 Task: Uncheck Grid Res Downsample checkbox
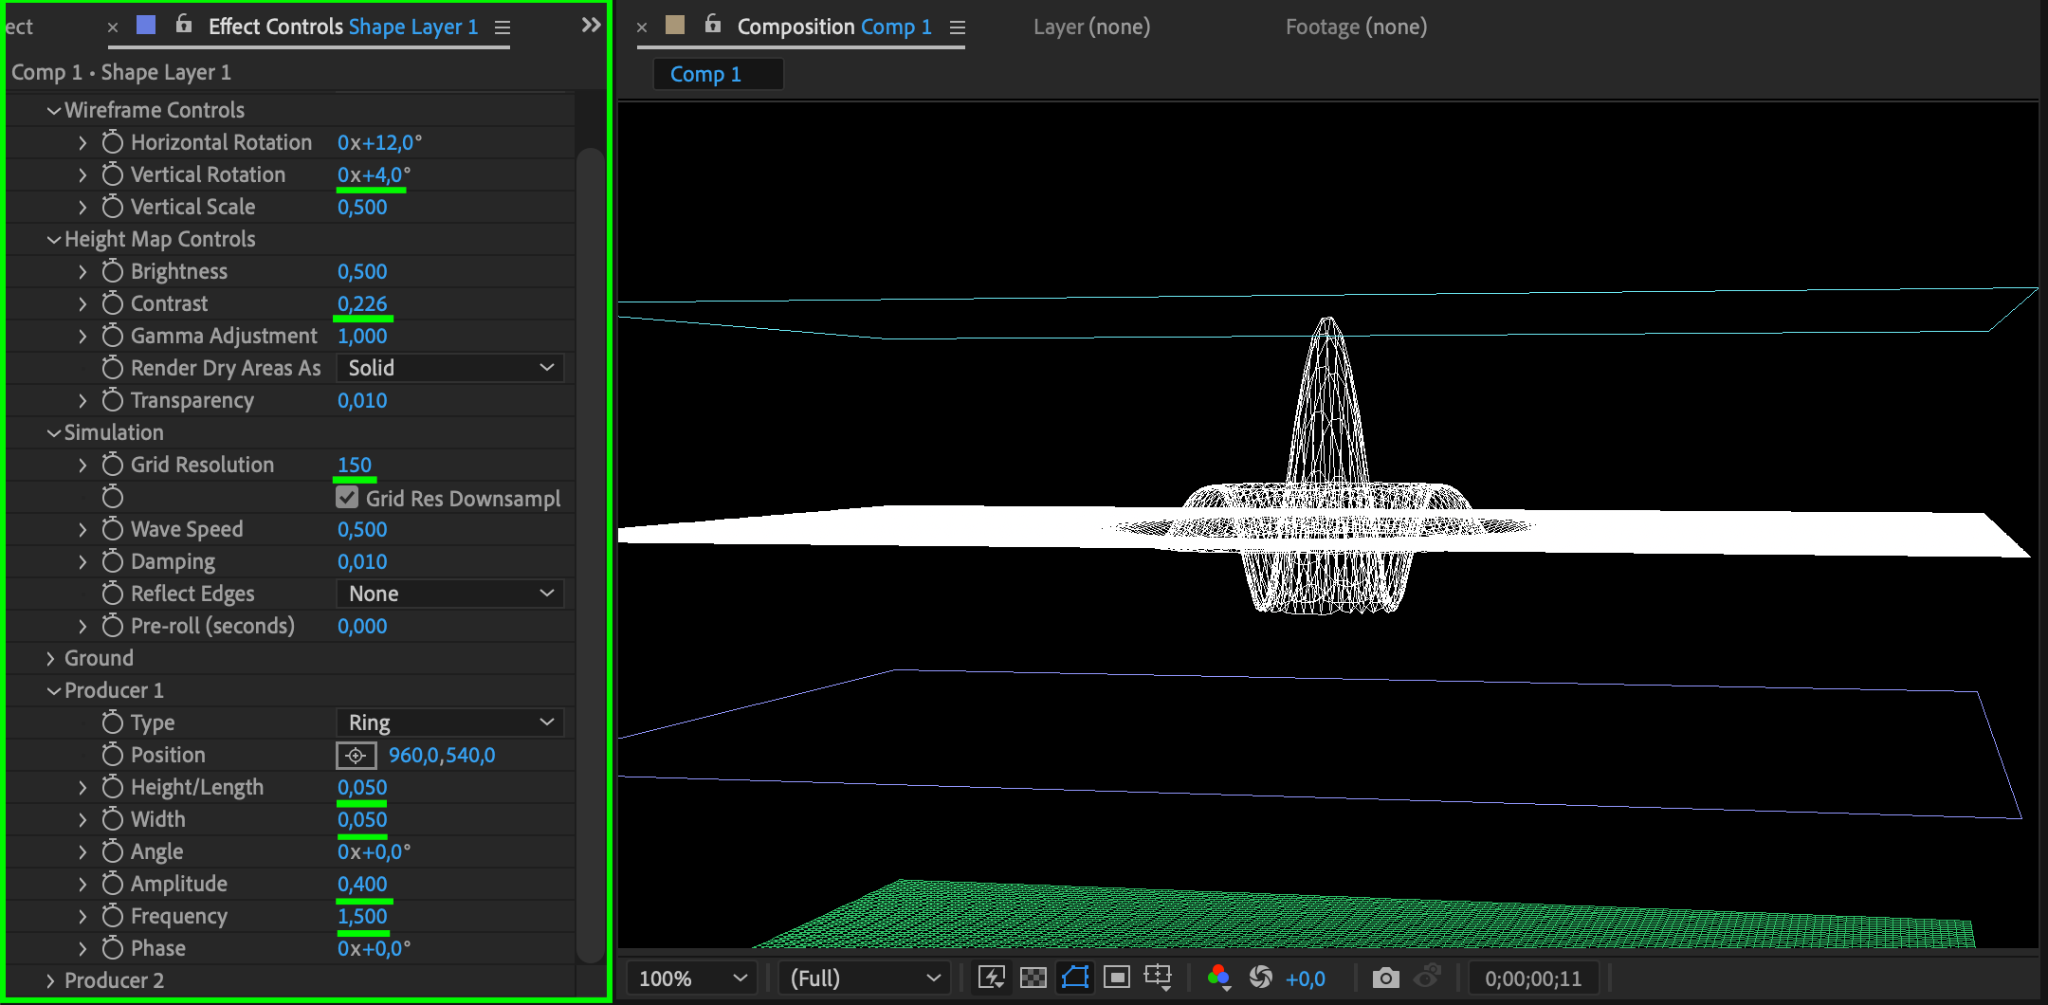(347, 498)
